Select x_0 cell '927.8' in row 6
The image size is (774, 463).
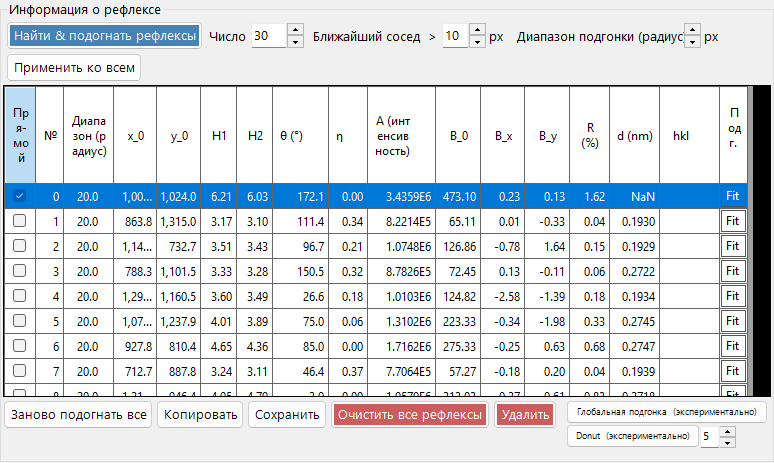click(x=135, y=346)
